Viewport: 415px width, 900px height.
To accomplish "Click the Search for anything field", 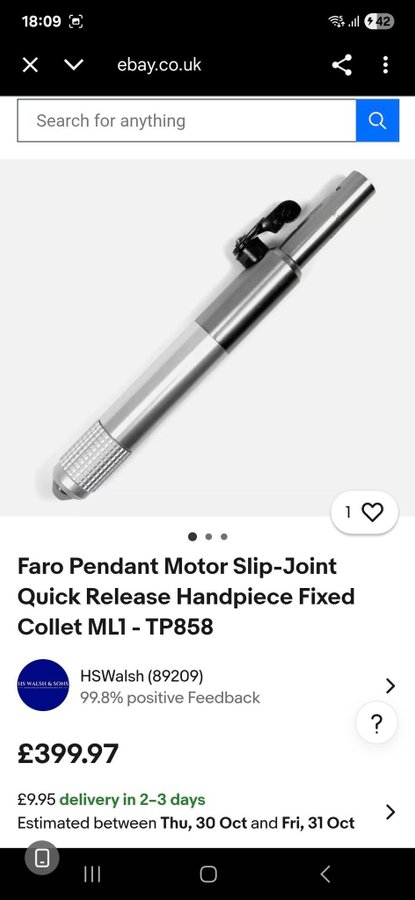I will click(x=187, y=121).
